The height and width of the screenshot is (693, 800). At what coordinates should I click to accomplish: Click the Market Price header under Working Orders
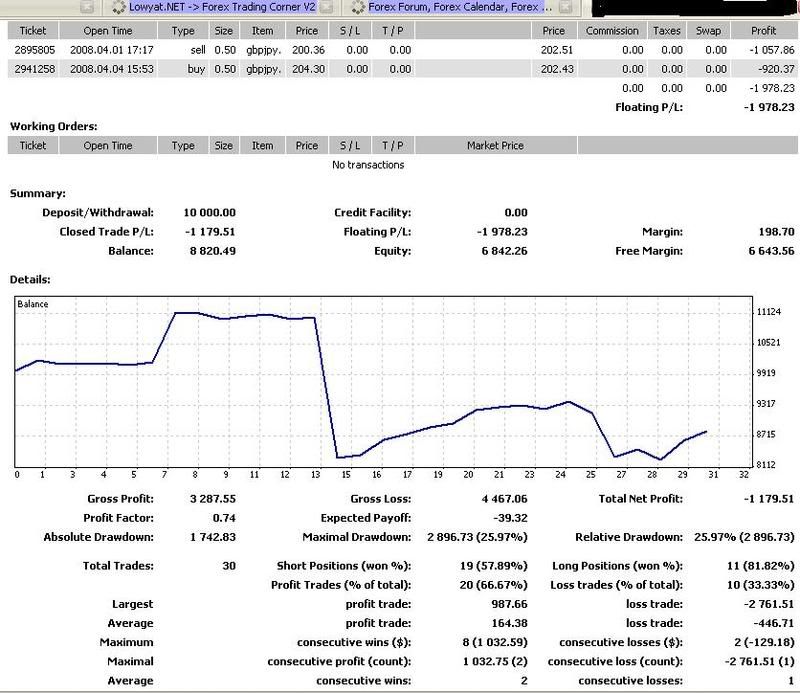[x=495, y=146]
